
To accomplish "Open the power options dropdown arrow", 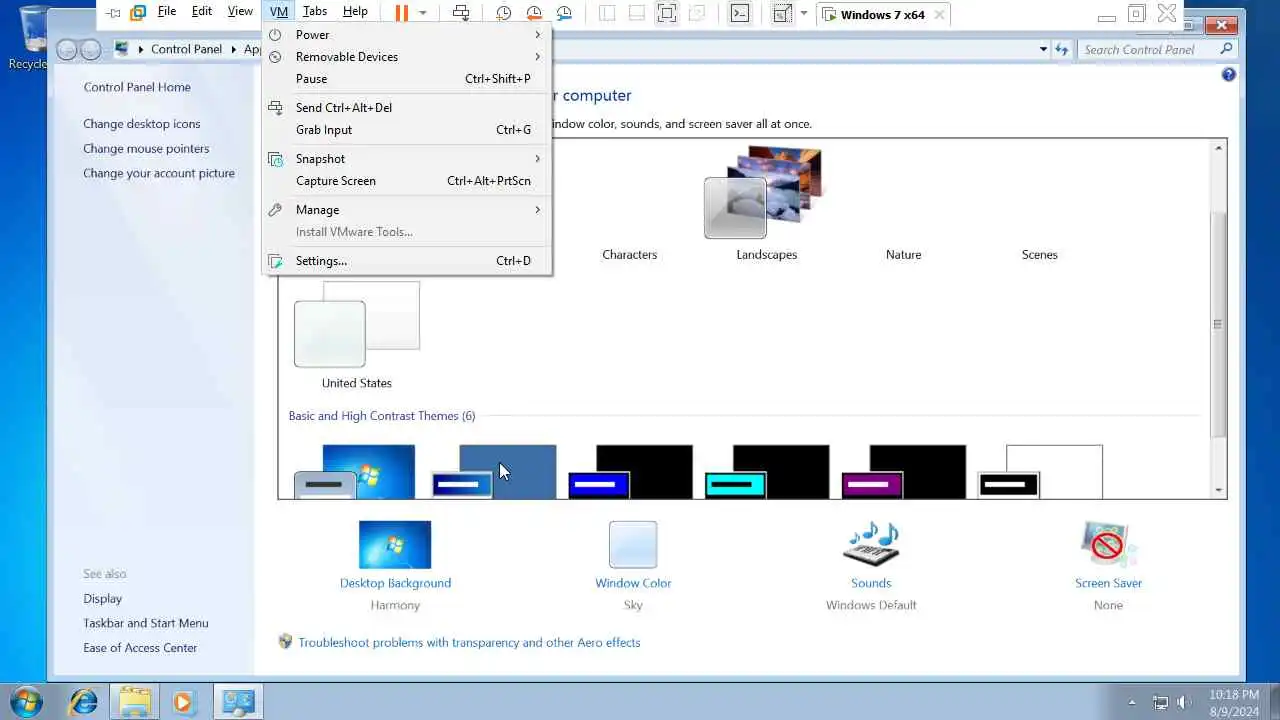I will (x=423, y=13).
